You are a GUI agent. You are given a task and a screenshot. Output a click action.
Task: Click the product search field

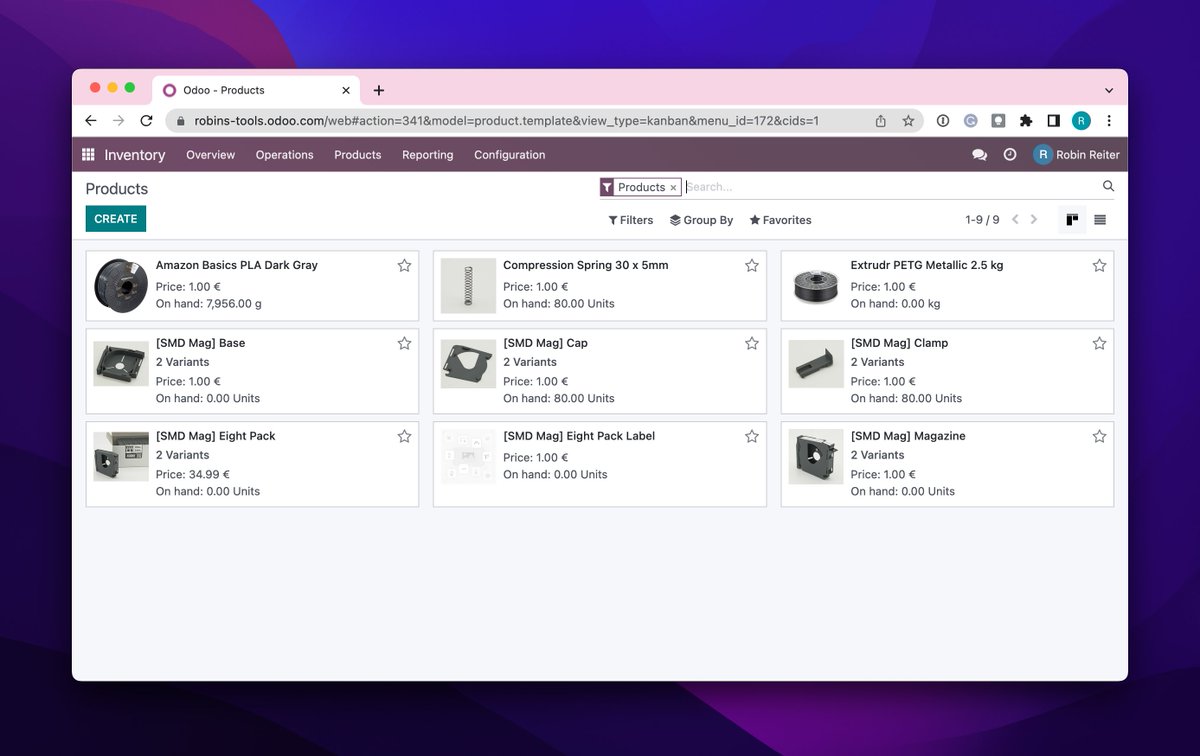[890, 187]
